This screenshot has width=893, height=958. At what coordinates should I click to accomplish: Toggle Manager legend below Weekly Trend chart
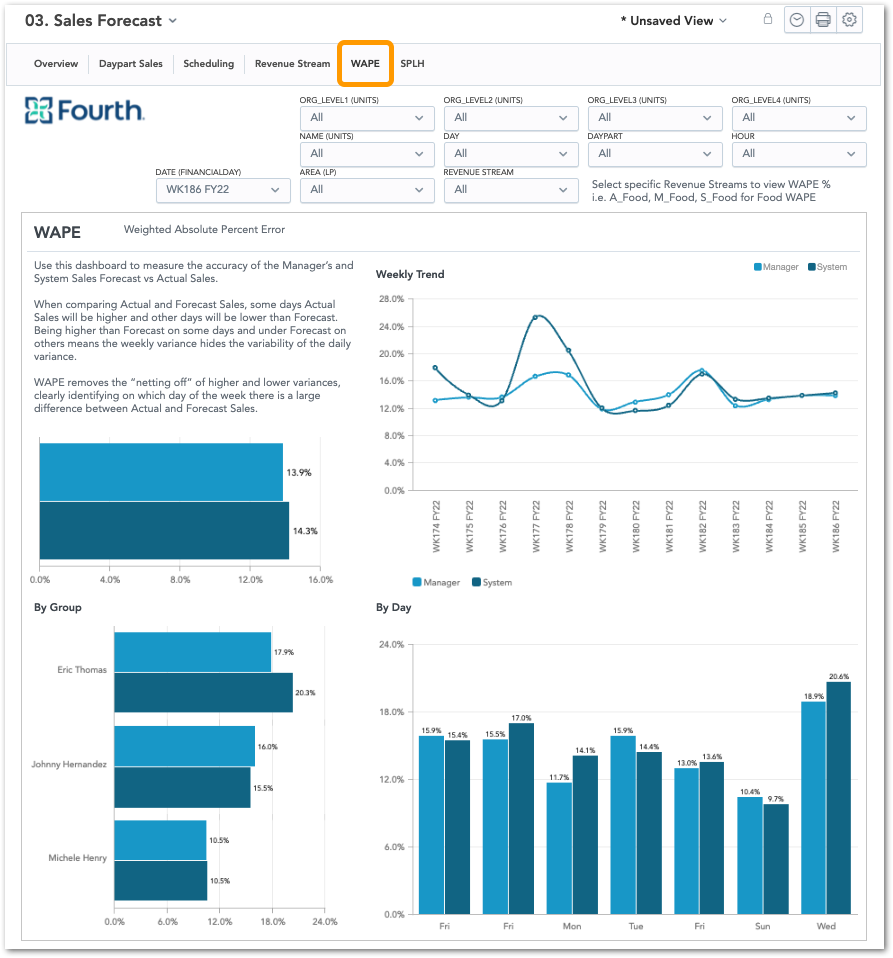[436, 582]
